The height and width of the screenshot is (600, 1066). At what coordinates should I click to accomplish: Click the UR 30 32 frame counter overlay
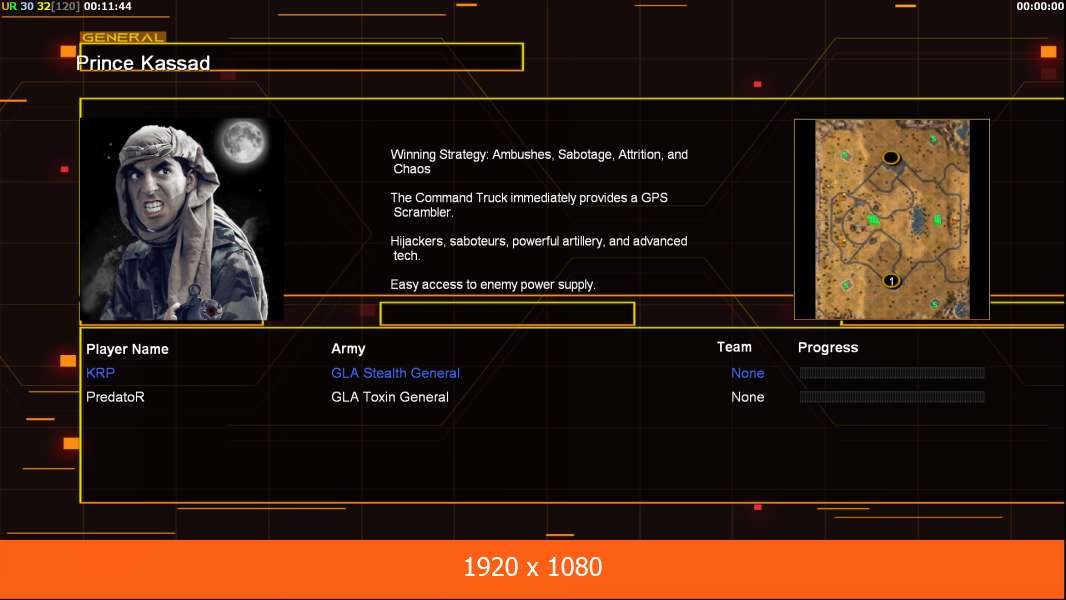(41, 6)
